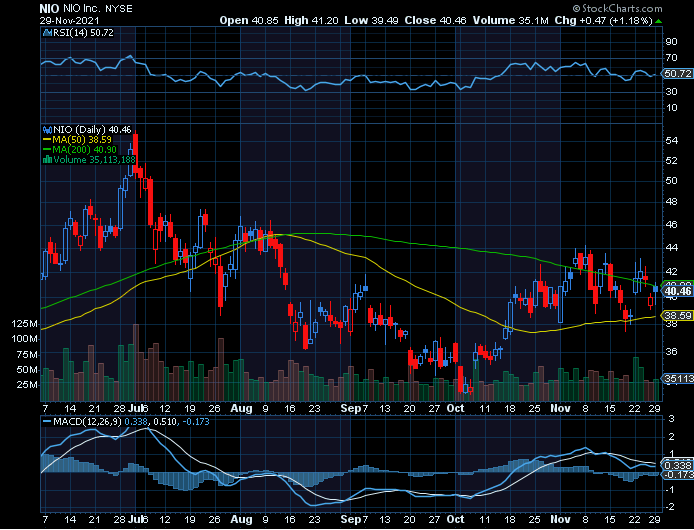
Task: Click the green up-arrow beside Chg
Action: pos(659,21)
